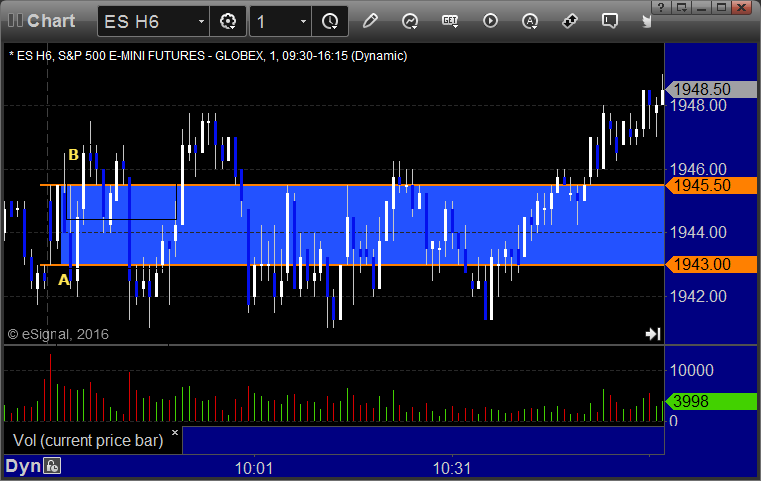Image resolution: width=761 pixels, height=481 pixels.
Task: Click the yellow A annotation label
Action: pos(64,280)
